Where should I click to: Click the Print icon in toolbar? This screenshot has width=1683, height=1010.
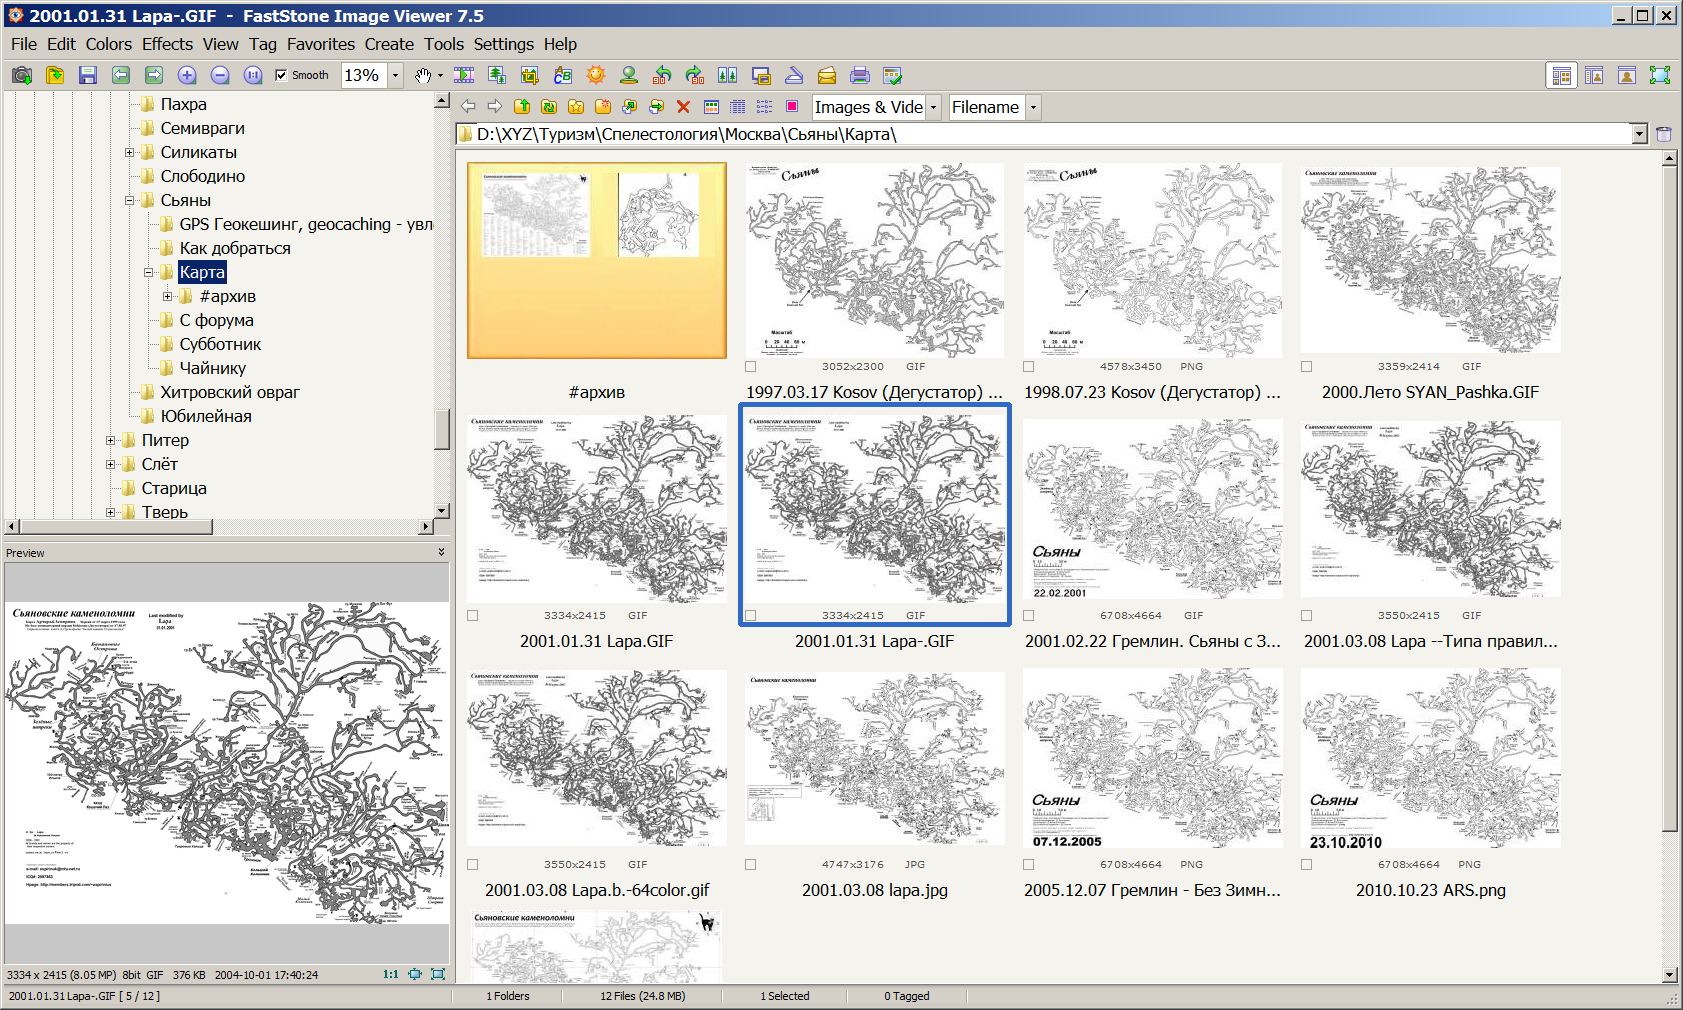[859, 76]
